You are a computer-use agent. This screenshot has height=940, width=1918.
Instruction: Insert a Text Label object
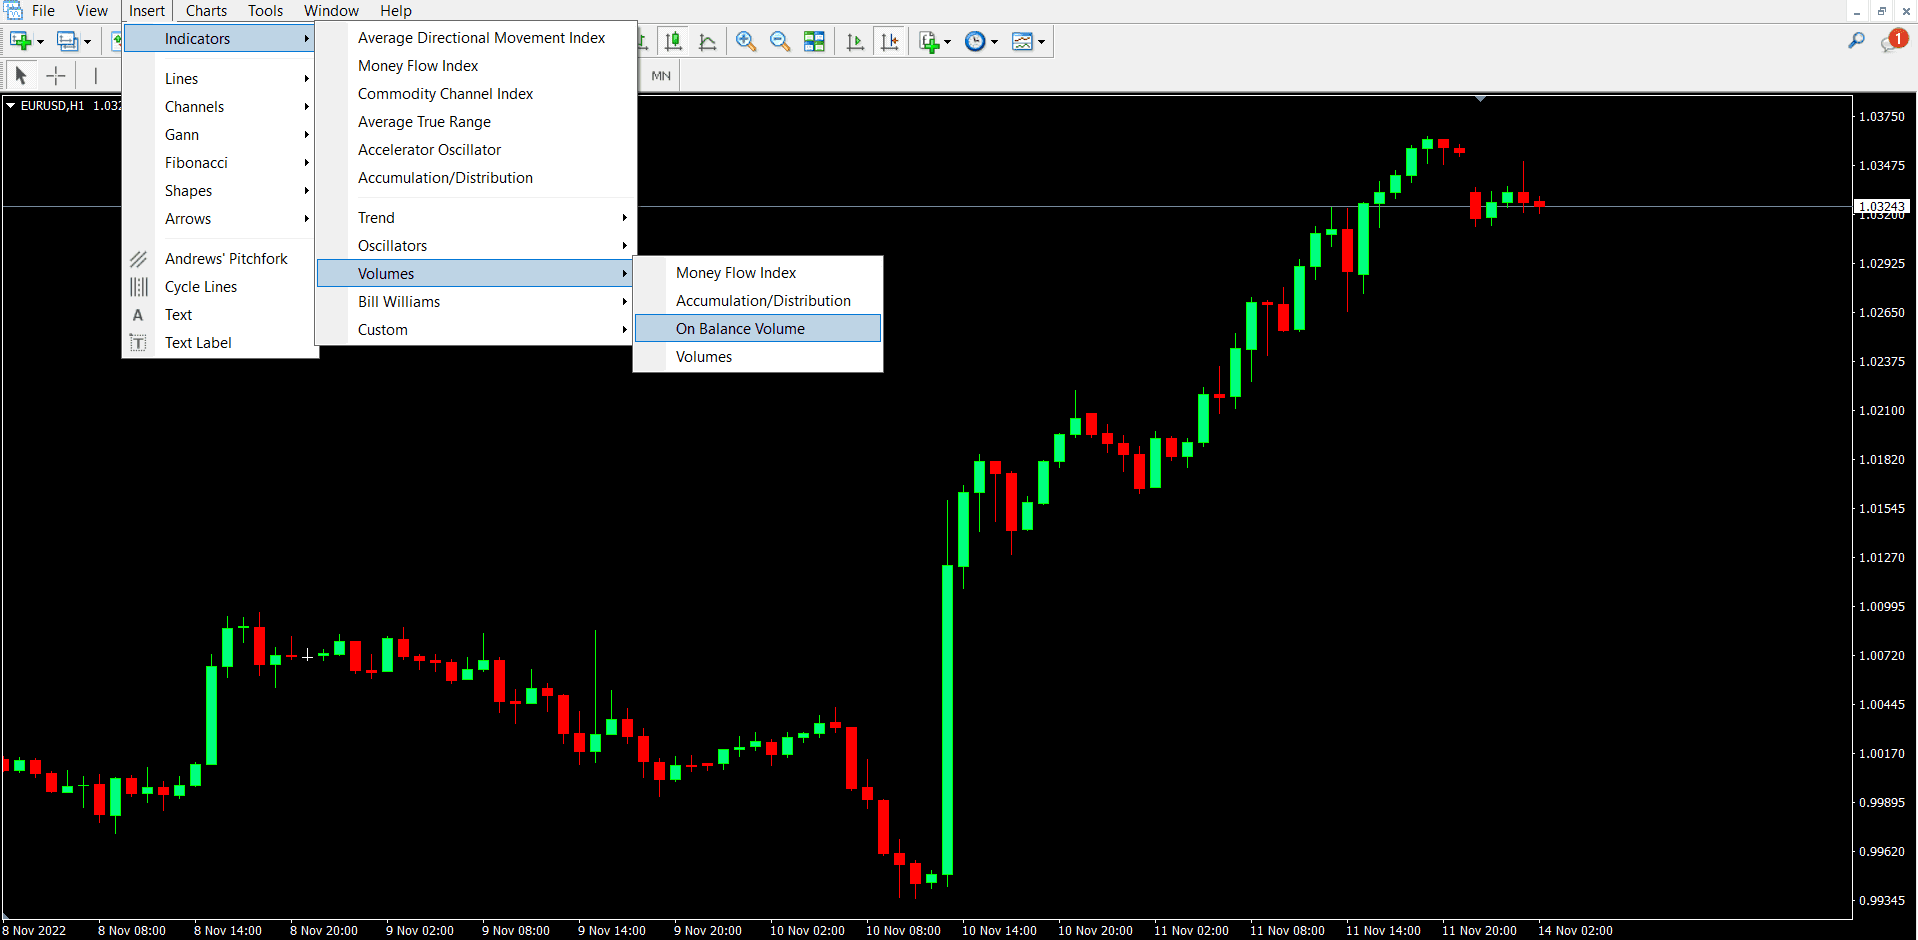coord(220,343)
